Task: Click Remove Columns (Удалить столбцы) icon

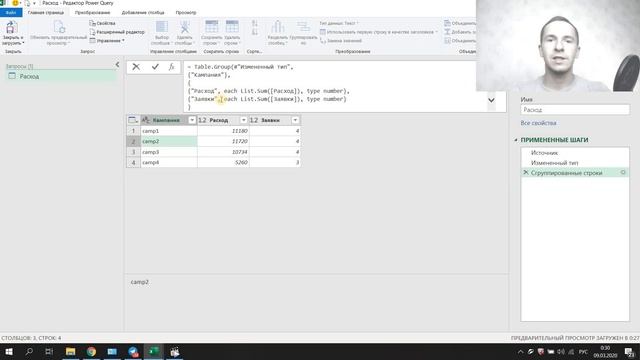Action: [184, 27]
